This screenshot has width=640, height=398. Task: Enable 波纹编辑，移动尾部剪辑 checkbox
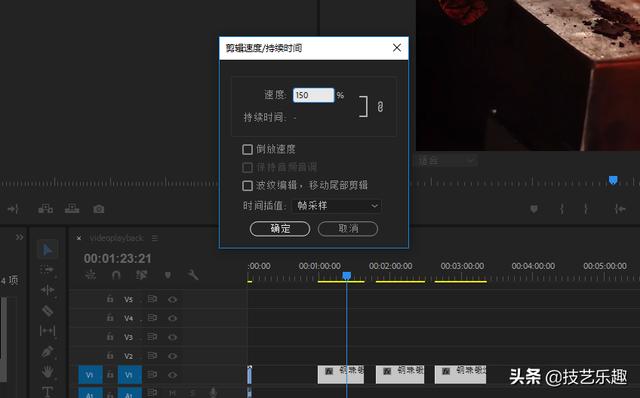click(247, 186)
